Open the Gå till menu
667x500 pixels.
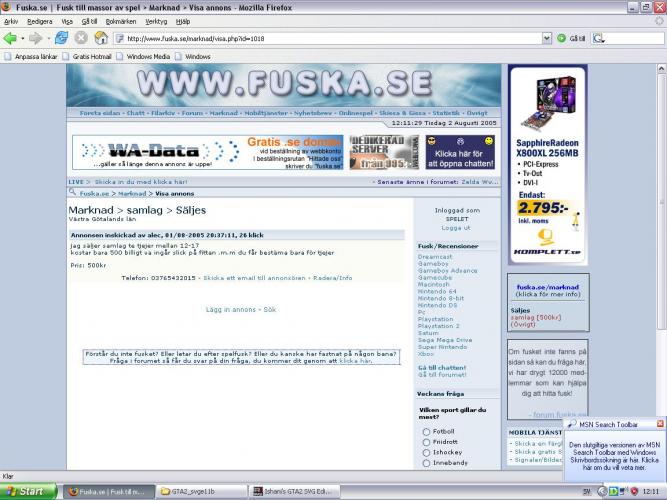(89, 21)
